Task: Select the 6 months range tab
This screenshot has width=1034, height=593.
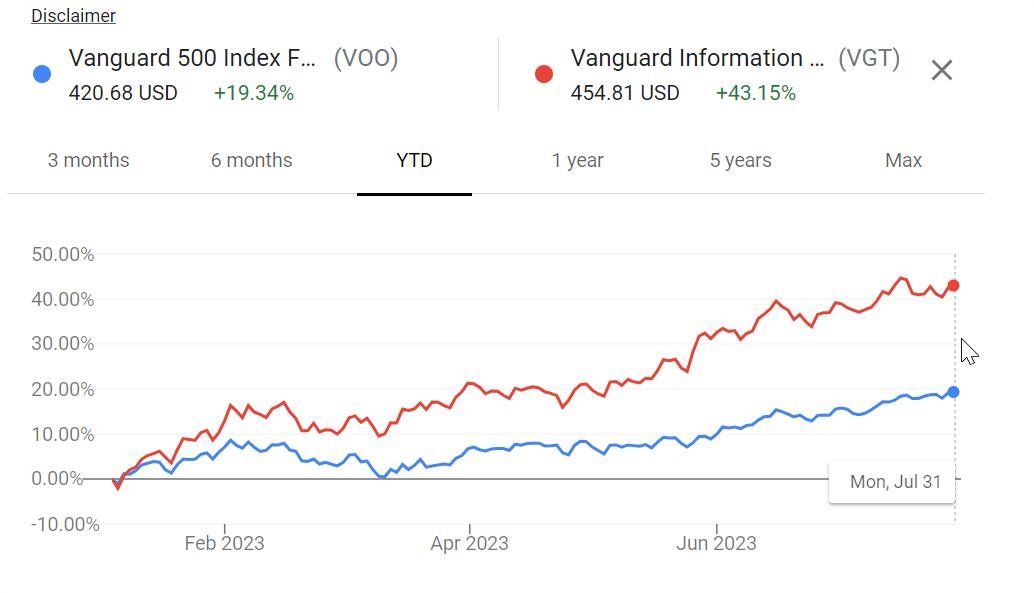Action: (x=251, y=160)
